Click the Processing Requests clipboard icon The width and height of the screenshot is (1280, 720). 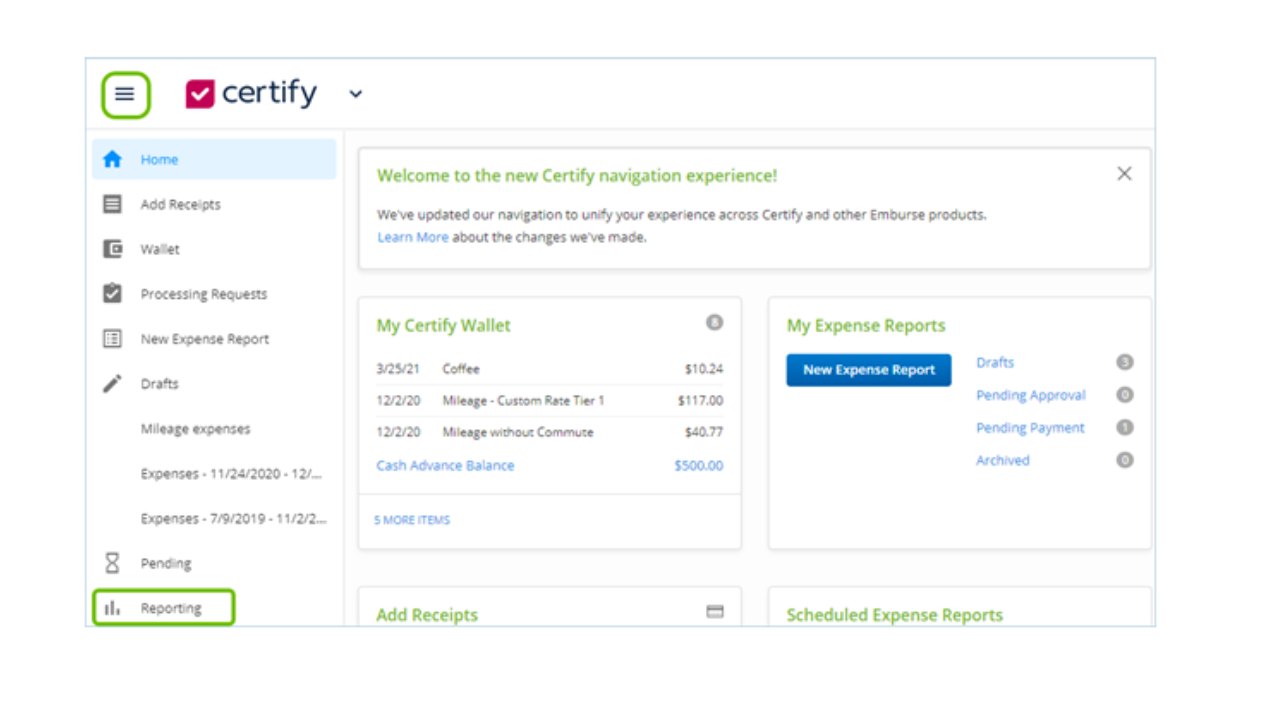(113, 294)
